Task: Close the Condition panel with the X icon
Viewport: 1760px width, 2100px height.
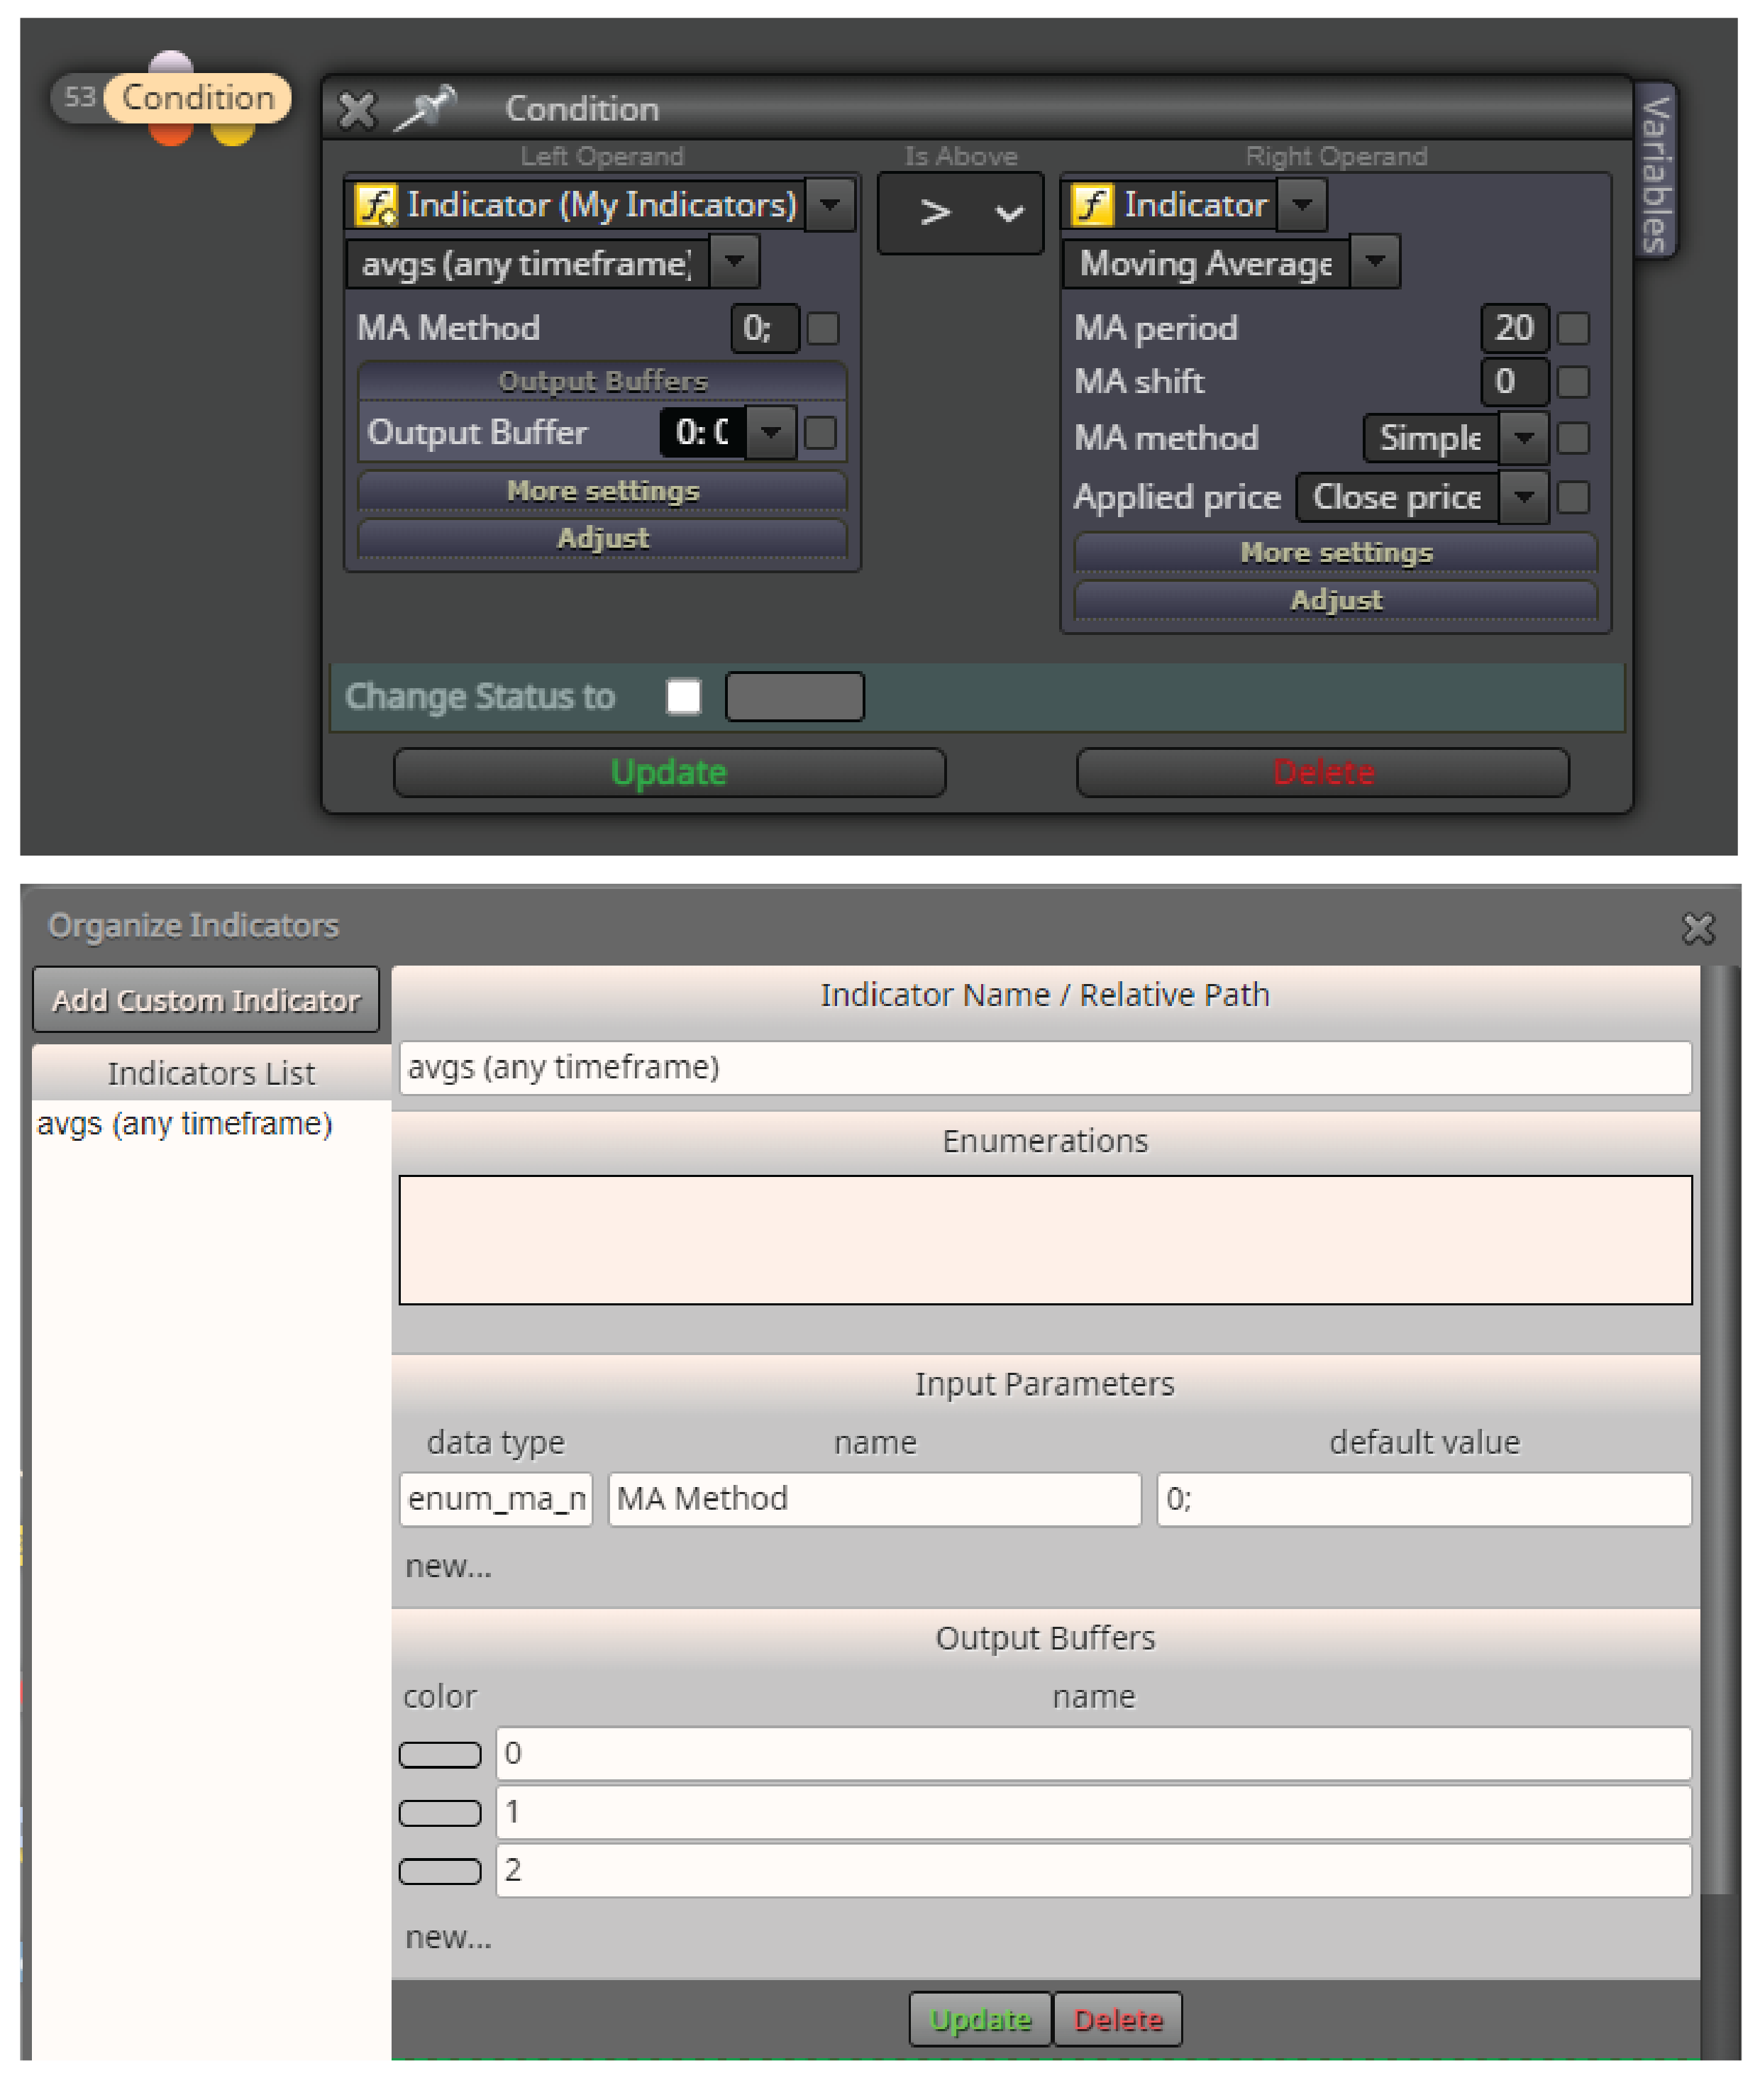Action: point(356,110)
